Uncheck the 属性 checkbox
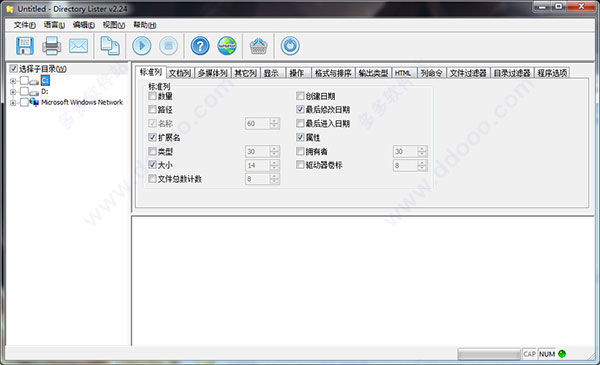Screen dimensions: 600x365 pyautogui.click(x=300, y=137)
